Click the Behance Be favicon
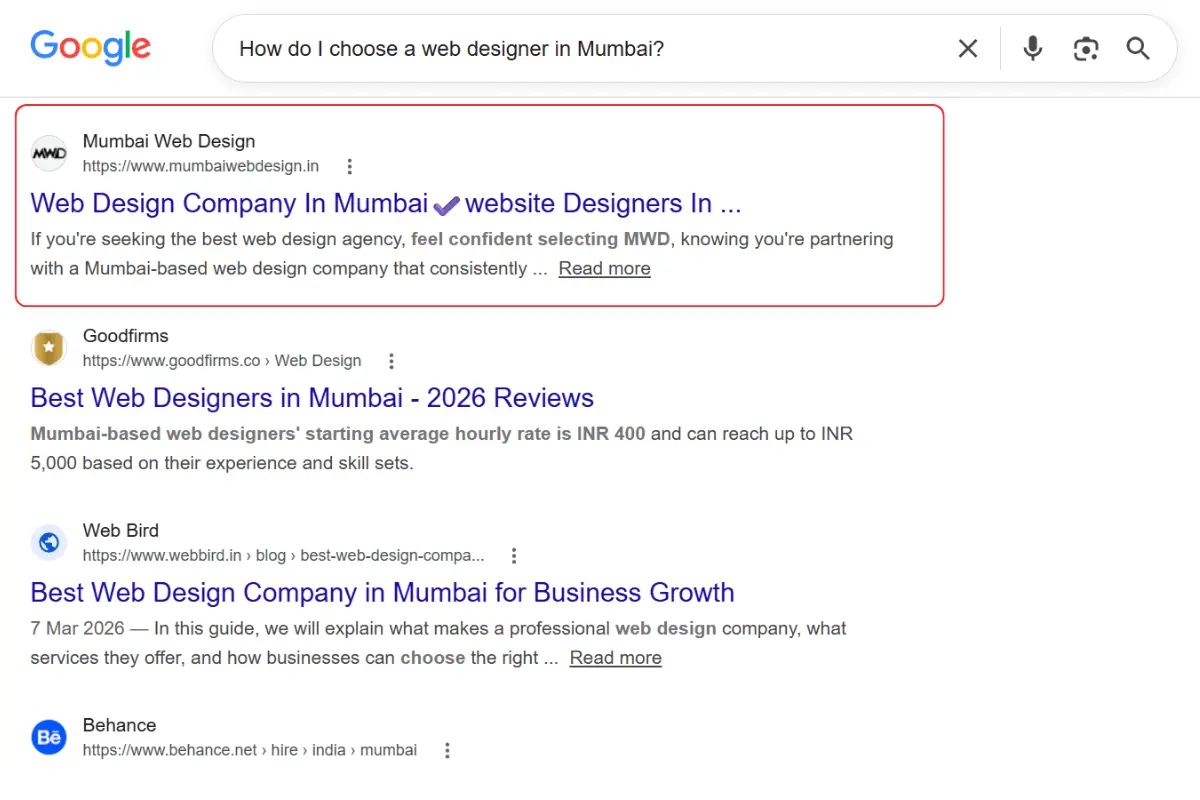The height and width of the screenshot is (800, 1200). (x=49, y=738)
